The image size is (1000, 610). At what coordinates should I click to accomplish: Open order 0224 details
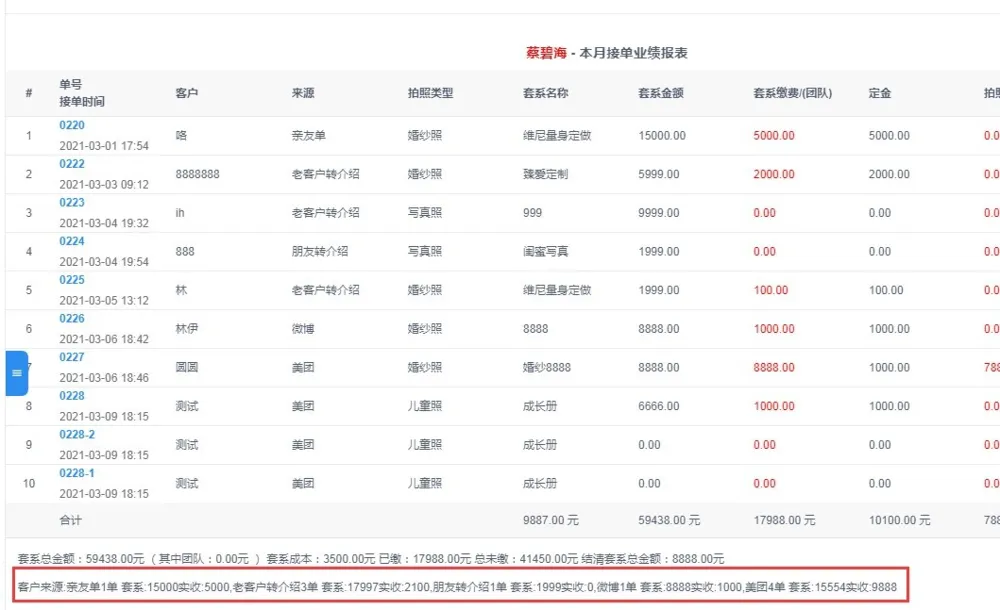pyautogui.click(x=72, y=242)
